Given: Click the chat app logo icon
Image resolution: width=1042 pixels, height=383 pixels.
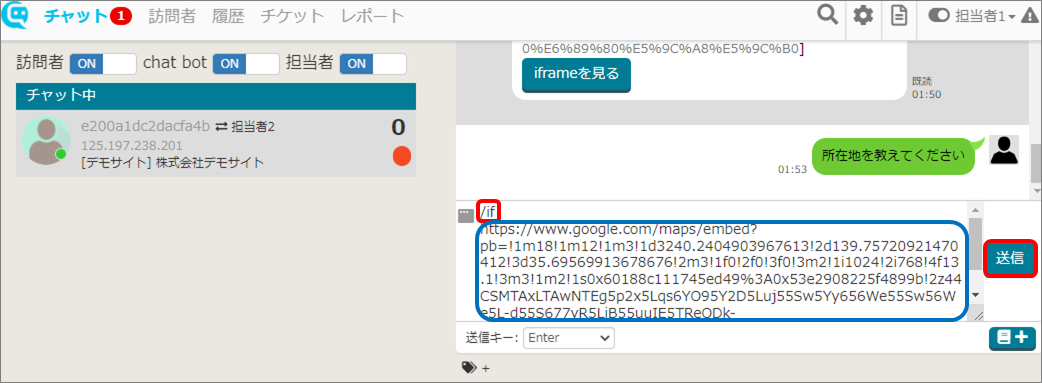Looking at the screenshot, I should pyautogui.click(x=16, y=16).
